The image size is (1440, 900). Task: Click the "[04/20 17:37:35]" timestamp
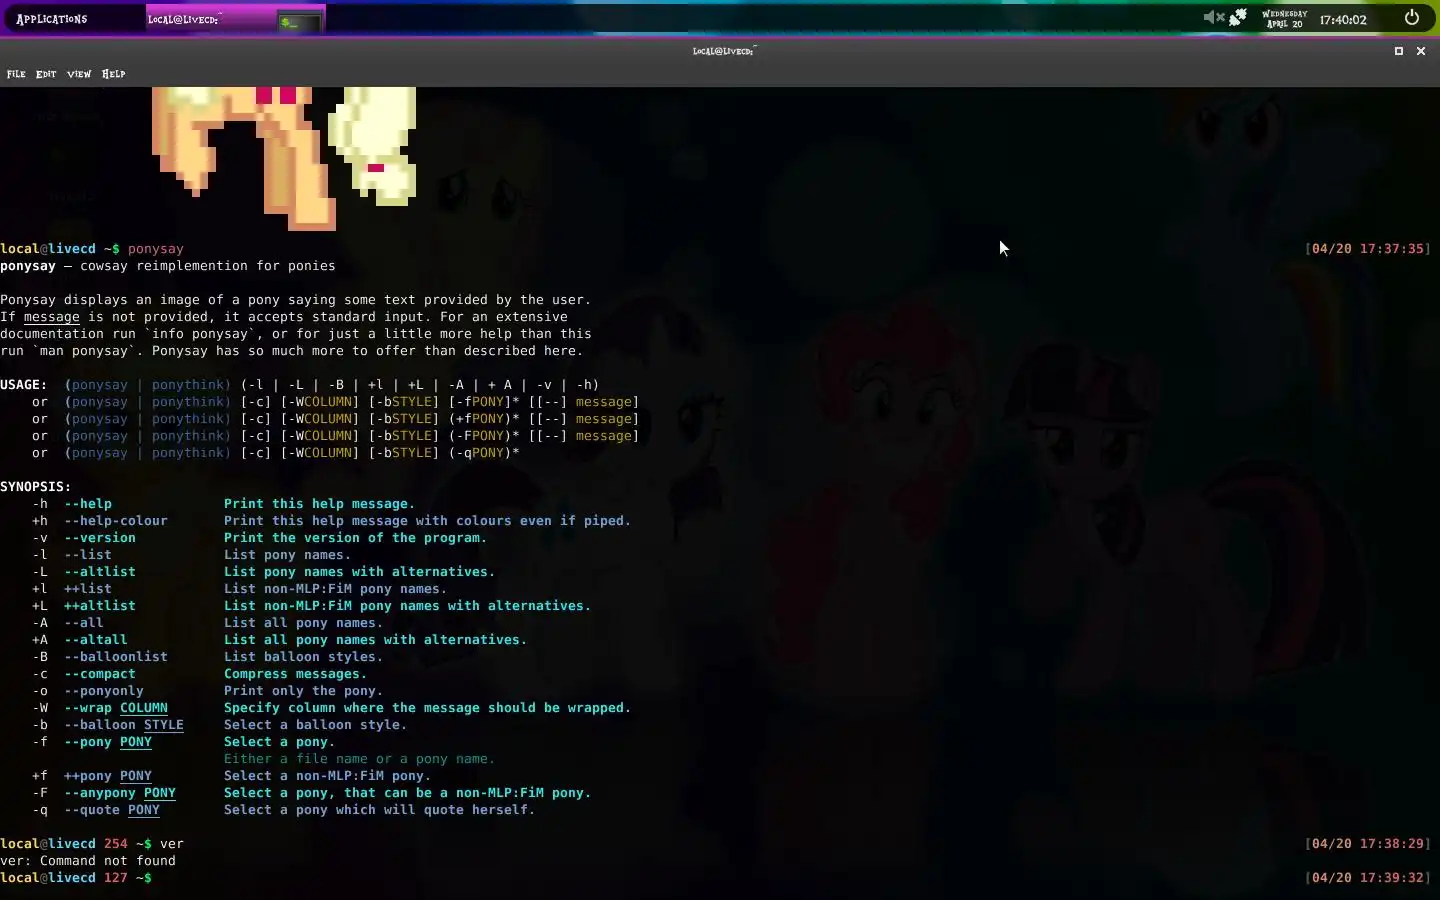pos(1368,249)
